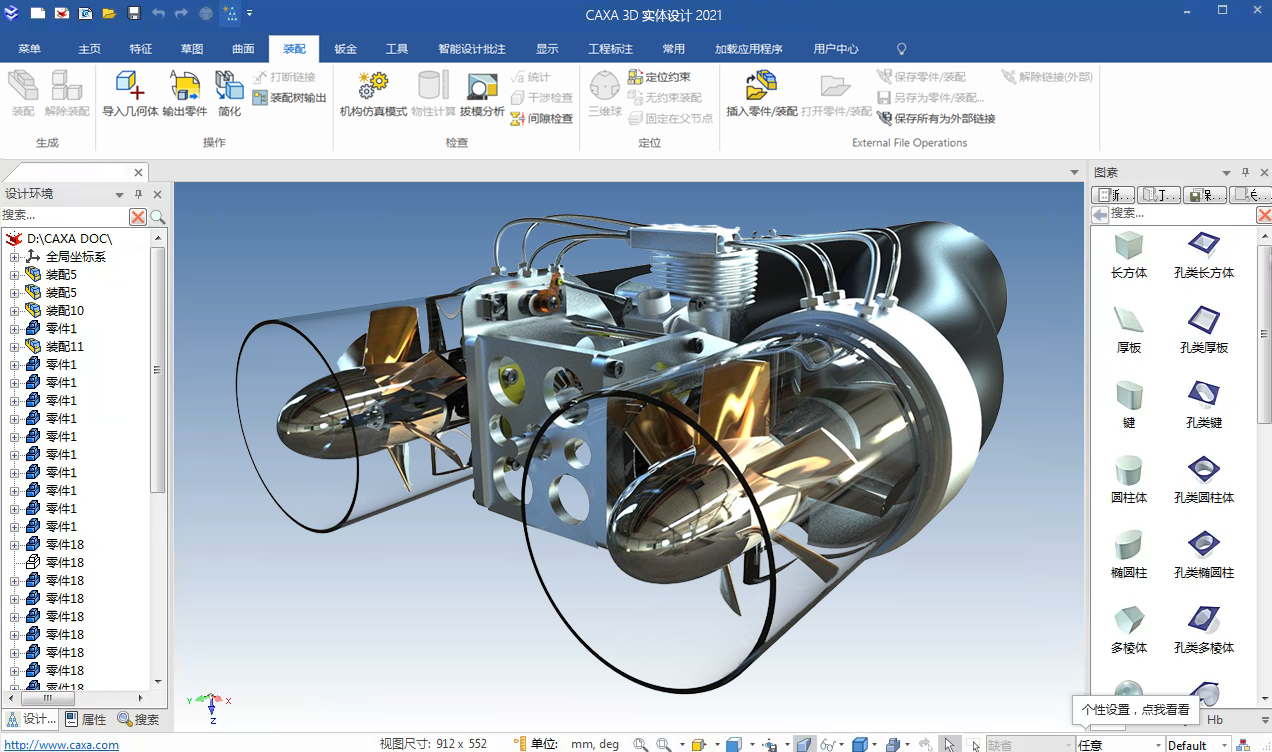The width and height of the screenshot is (1272, 752).
Task: Click 装配树输出 assembly tree output
Action: tap(290, 98)
